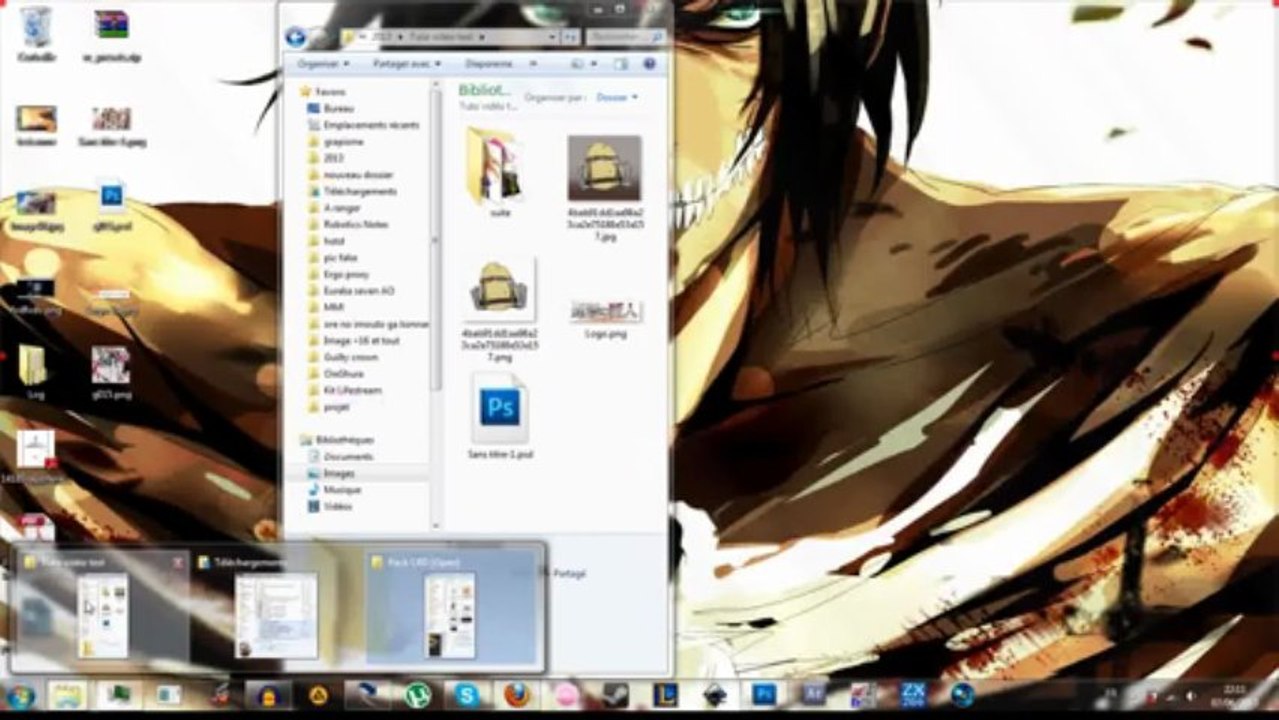Click the change view icon in toolbar
The image size is (1279, 720).
(578, 64)
